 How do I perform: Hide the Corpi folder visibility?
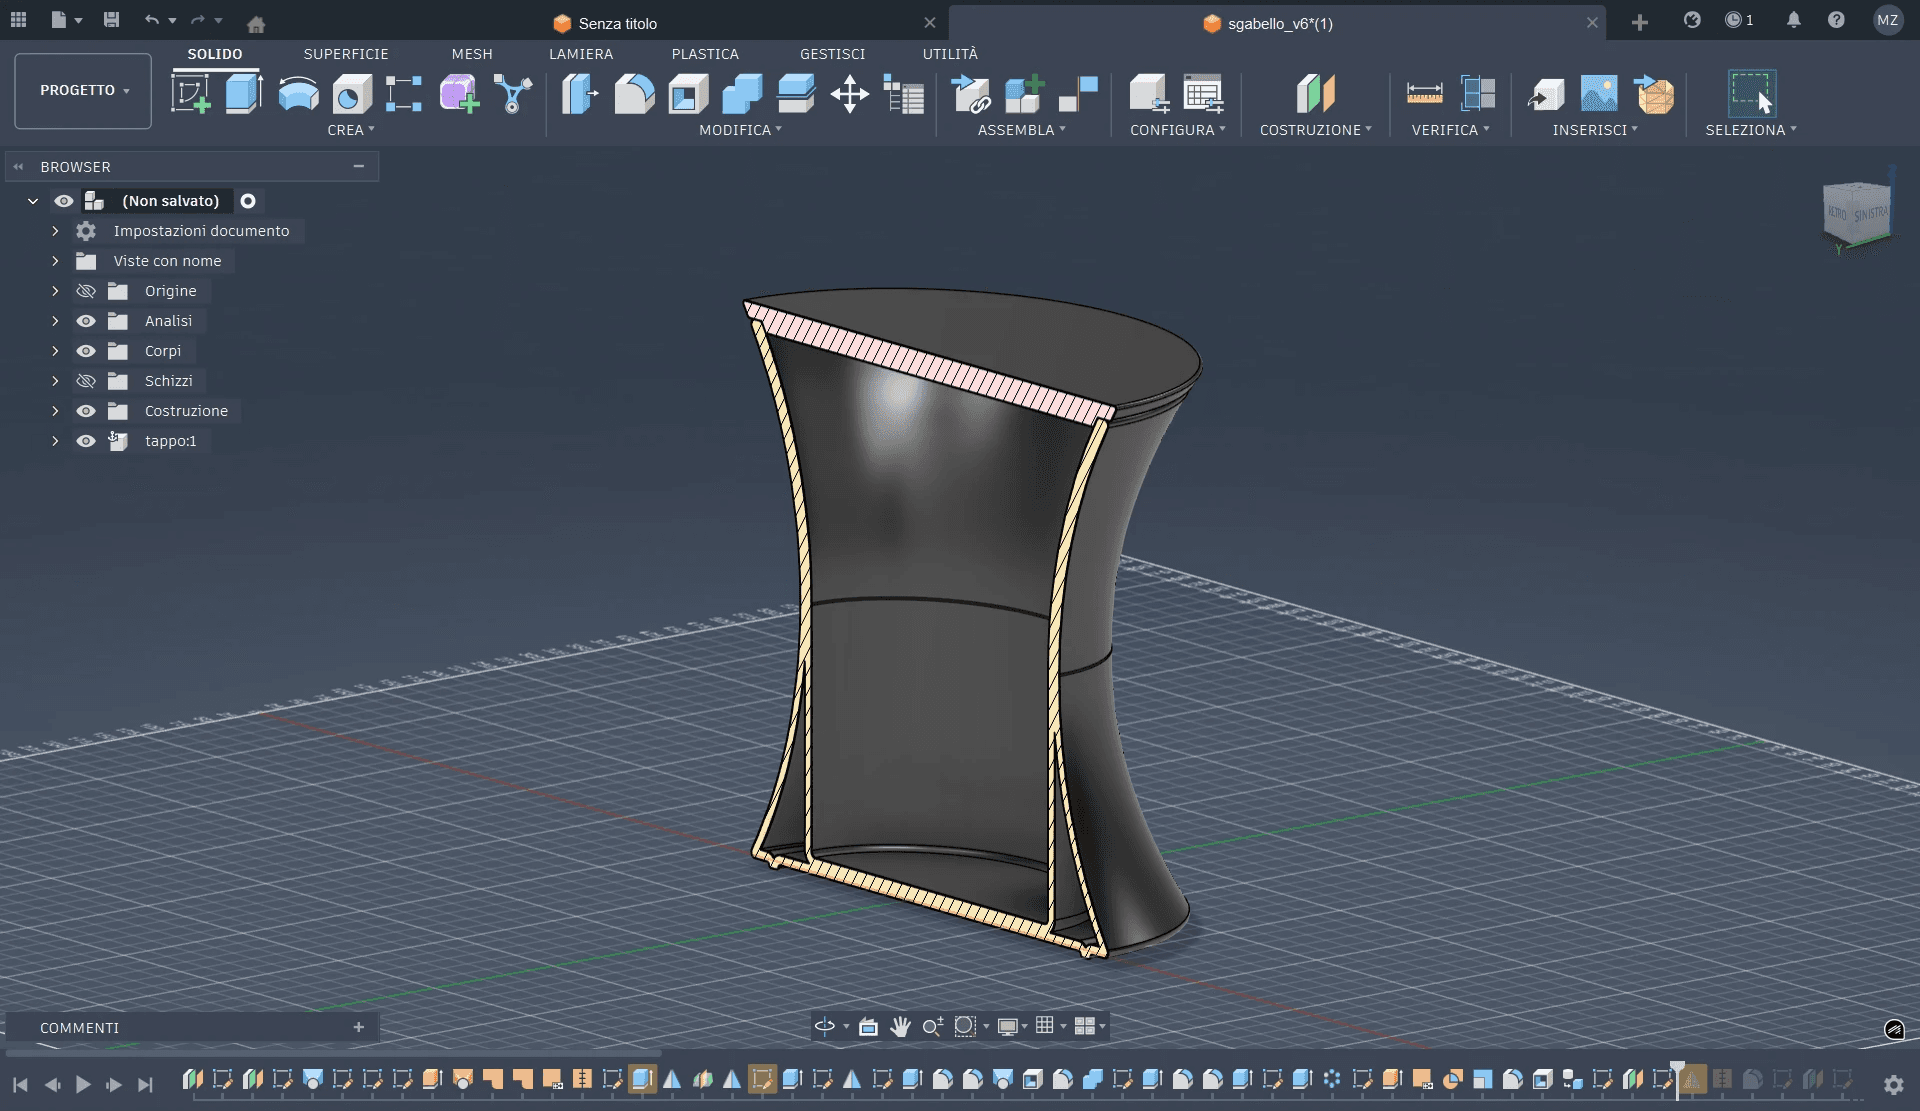[x=86, y=351]
